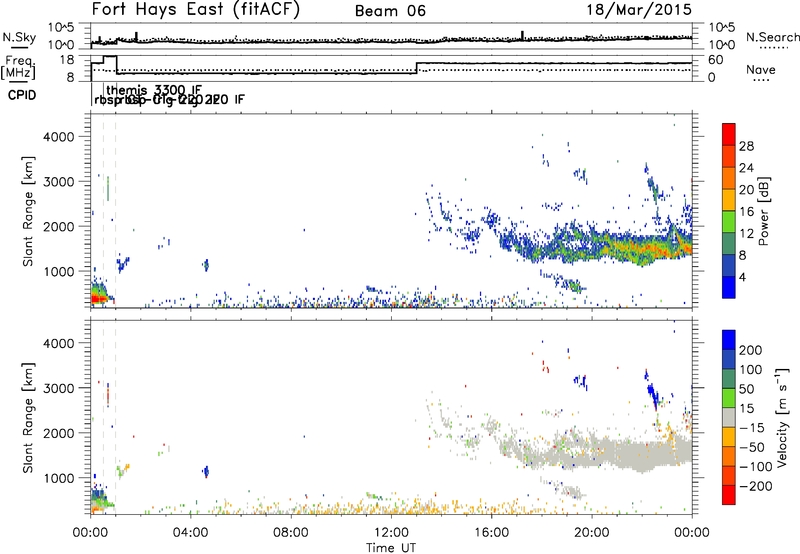Viewport: 800px width, 554px height.
Task: Click the "16:00" time tick label
Action: 491,533
